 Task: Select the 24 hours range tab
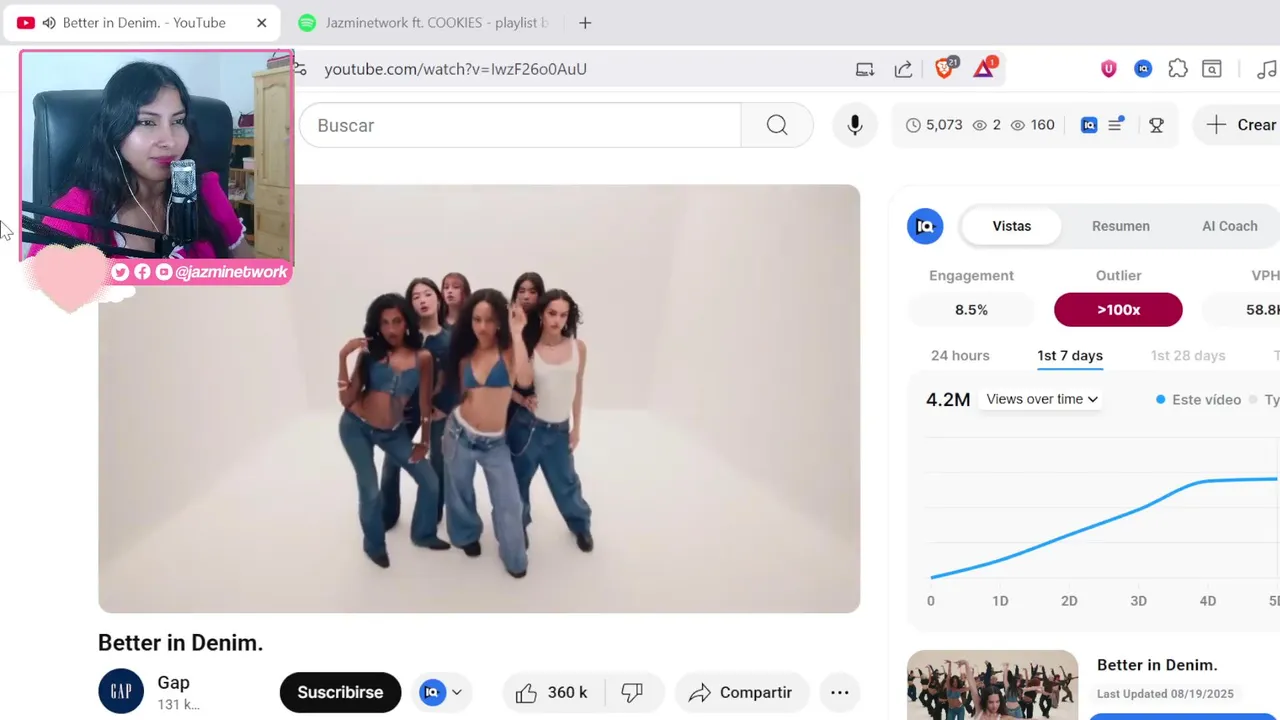coord(960,356)
